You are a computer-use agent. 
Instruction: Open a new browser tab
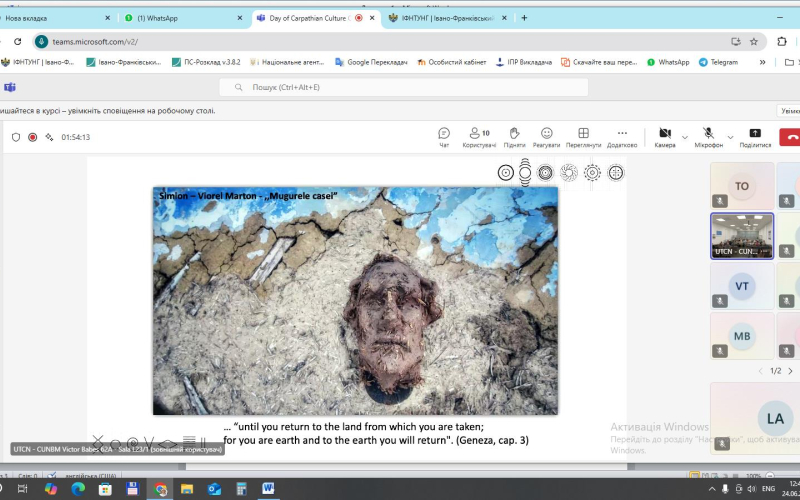pos(524,18)
